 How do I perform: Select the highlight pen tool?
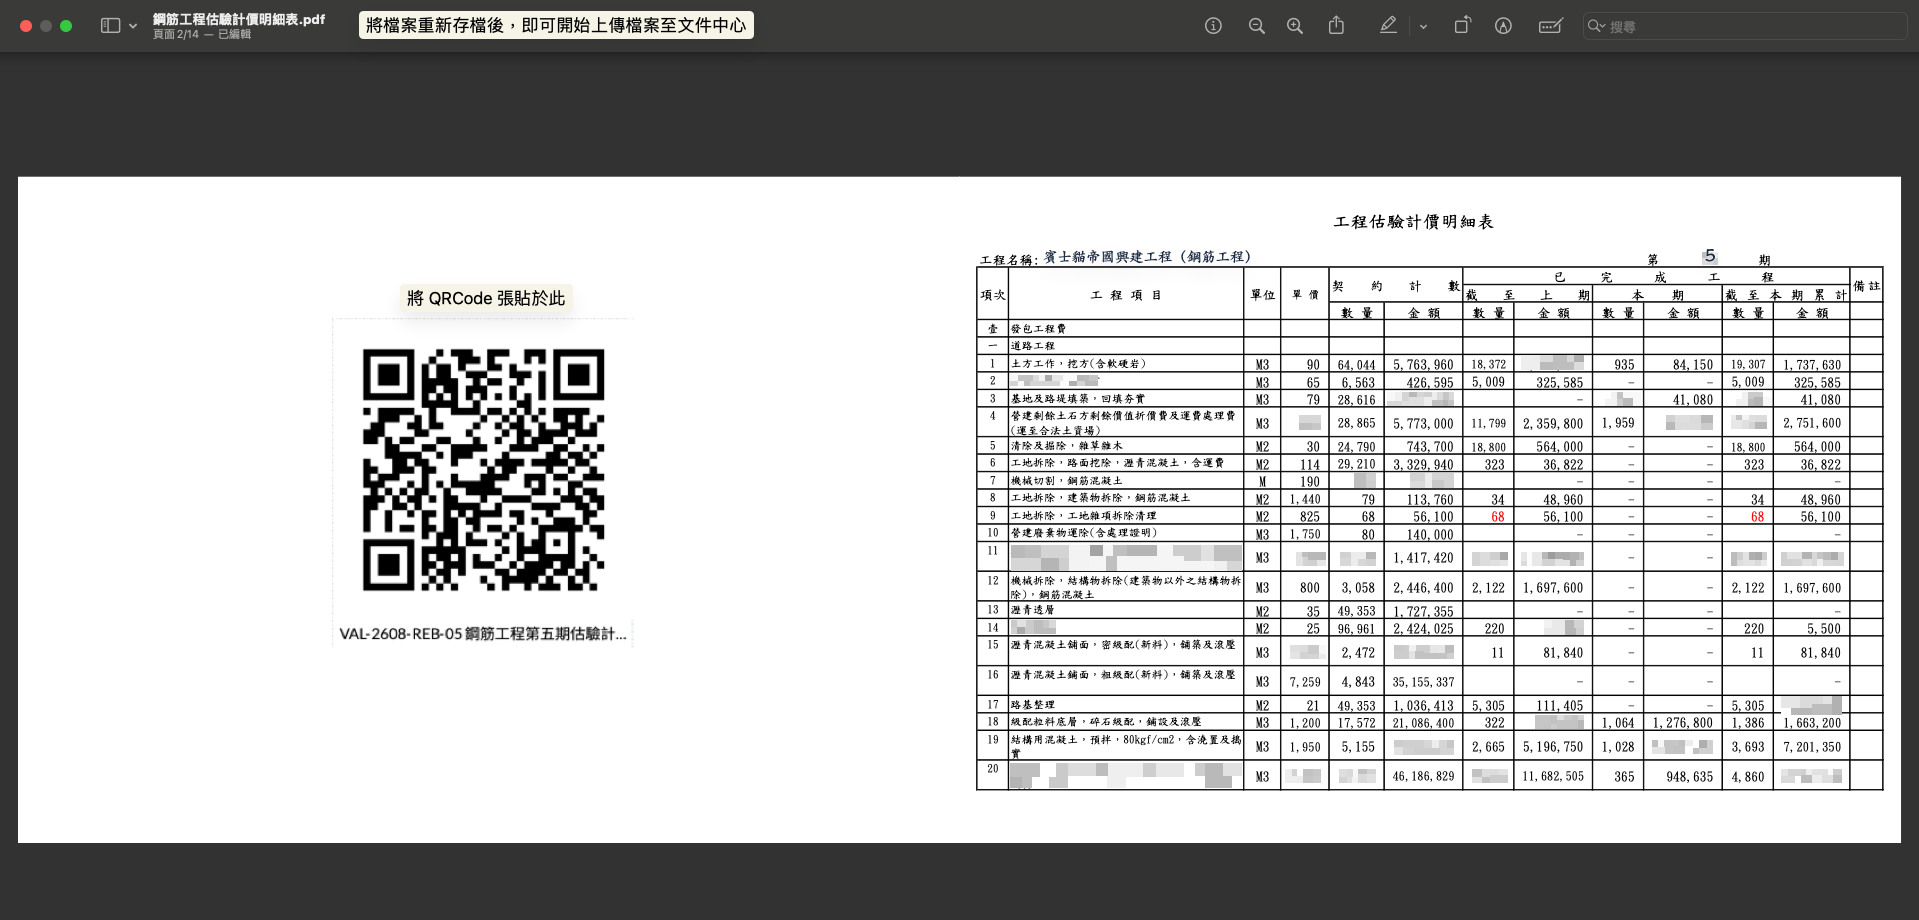click(1388, 25)
